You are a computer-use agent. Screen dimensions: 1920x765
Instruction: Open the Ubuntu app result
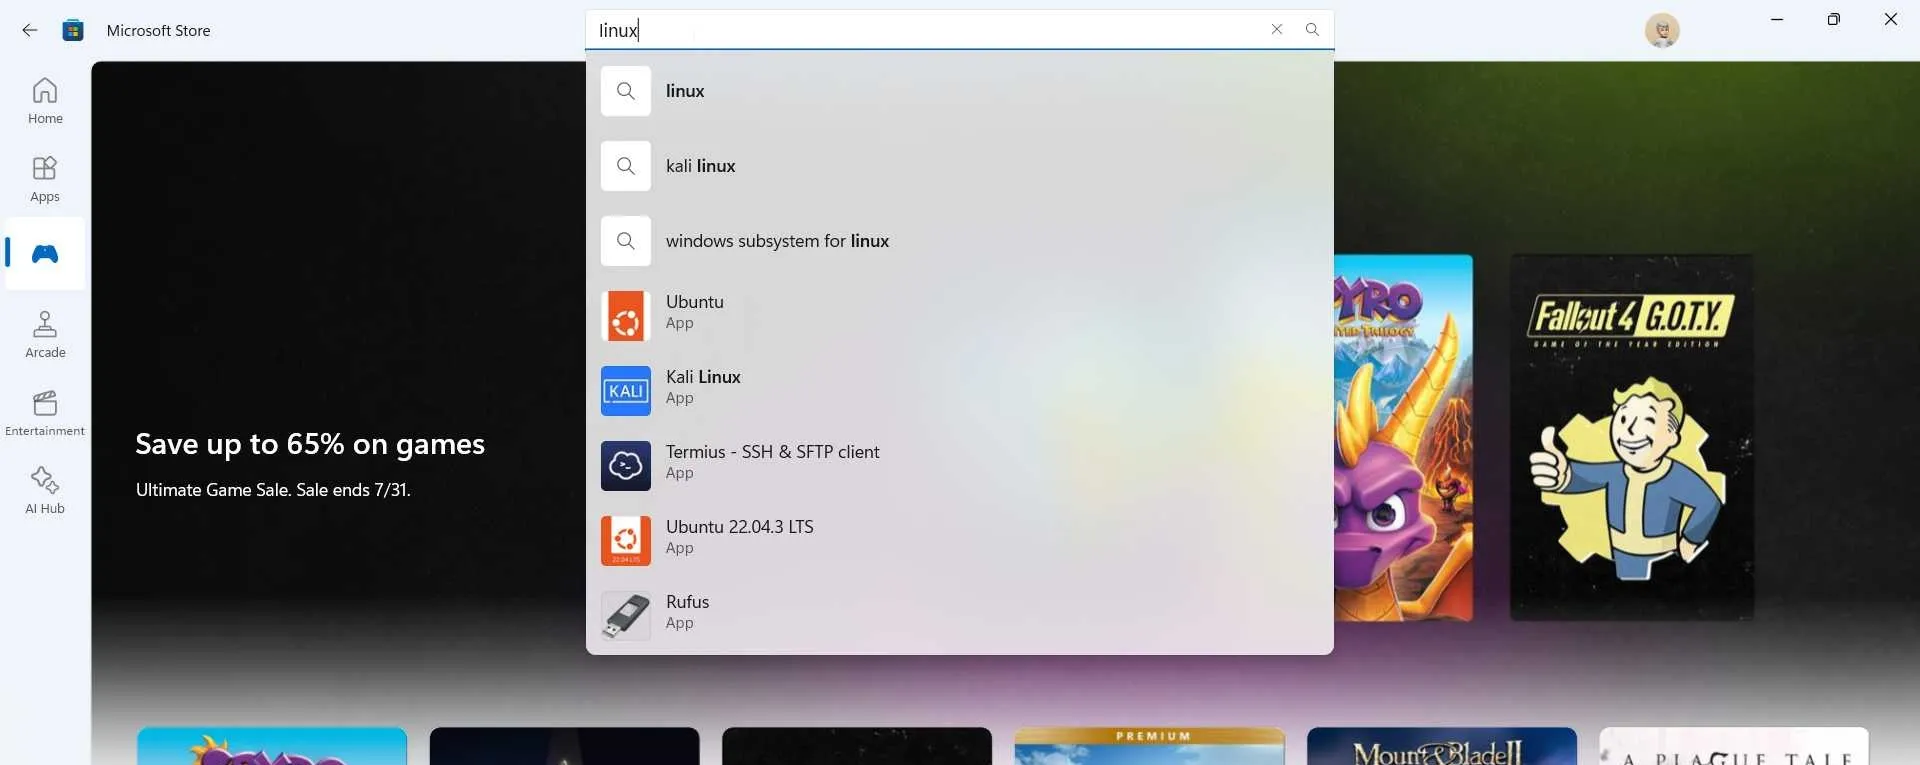tap(959, 316)
